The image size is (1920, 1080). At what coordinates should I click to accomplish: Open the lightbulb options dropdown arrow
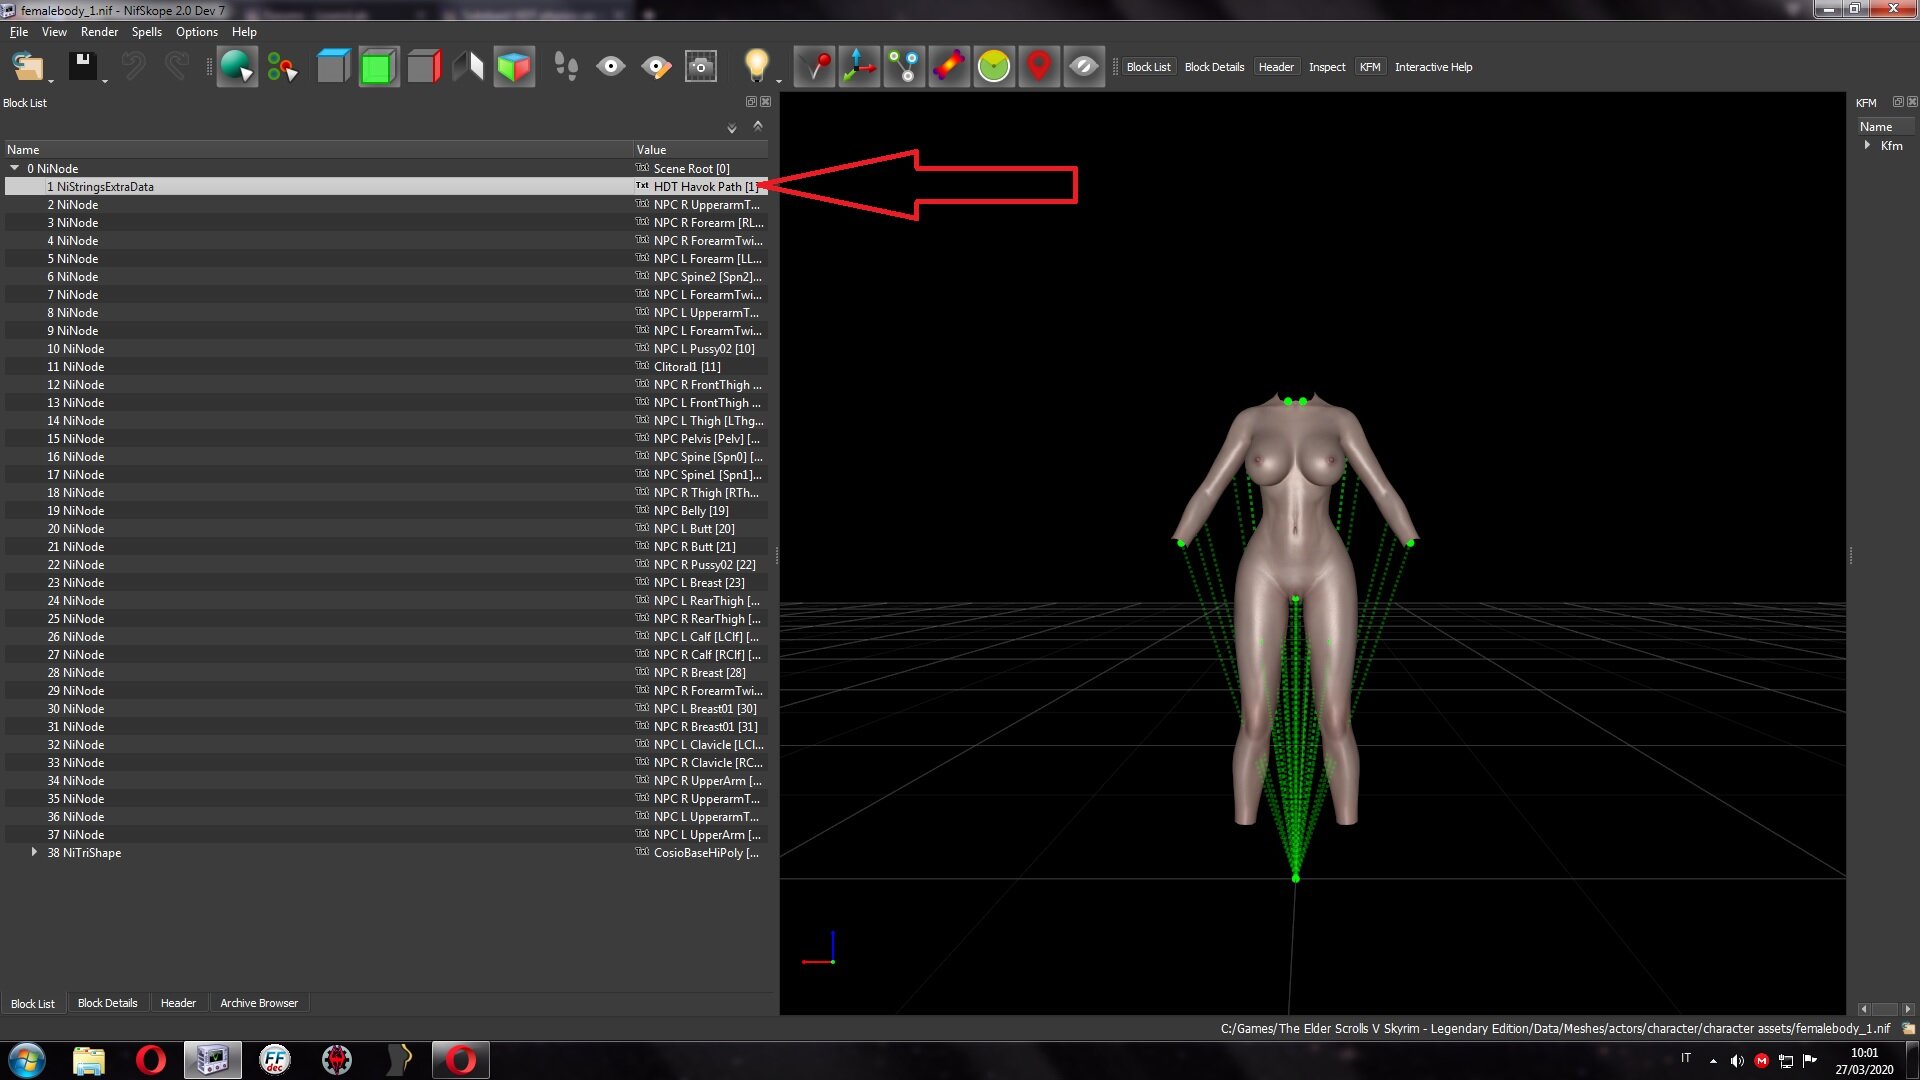(779, 81)
